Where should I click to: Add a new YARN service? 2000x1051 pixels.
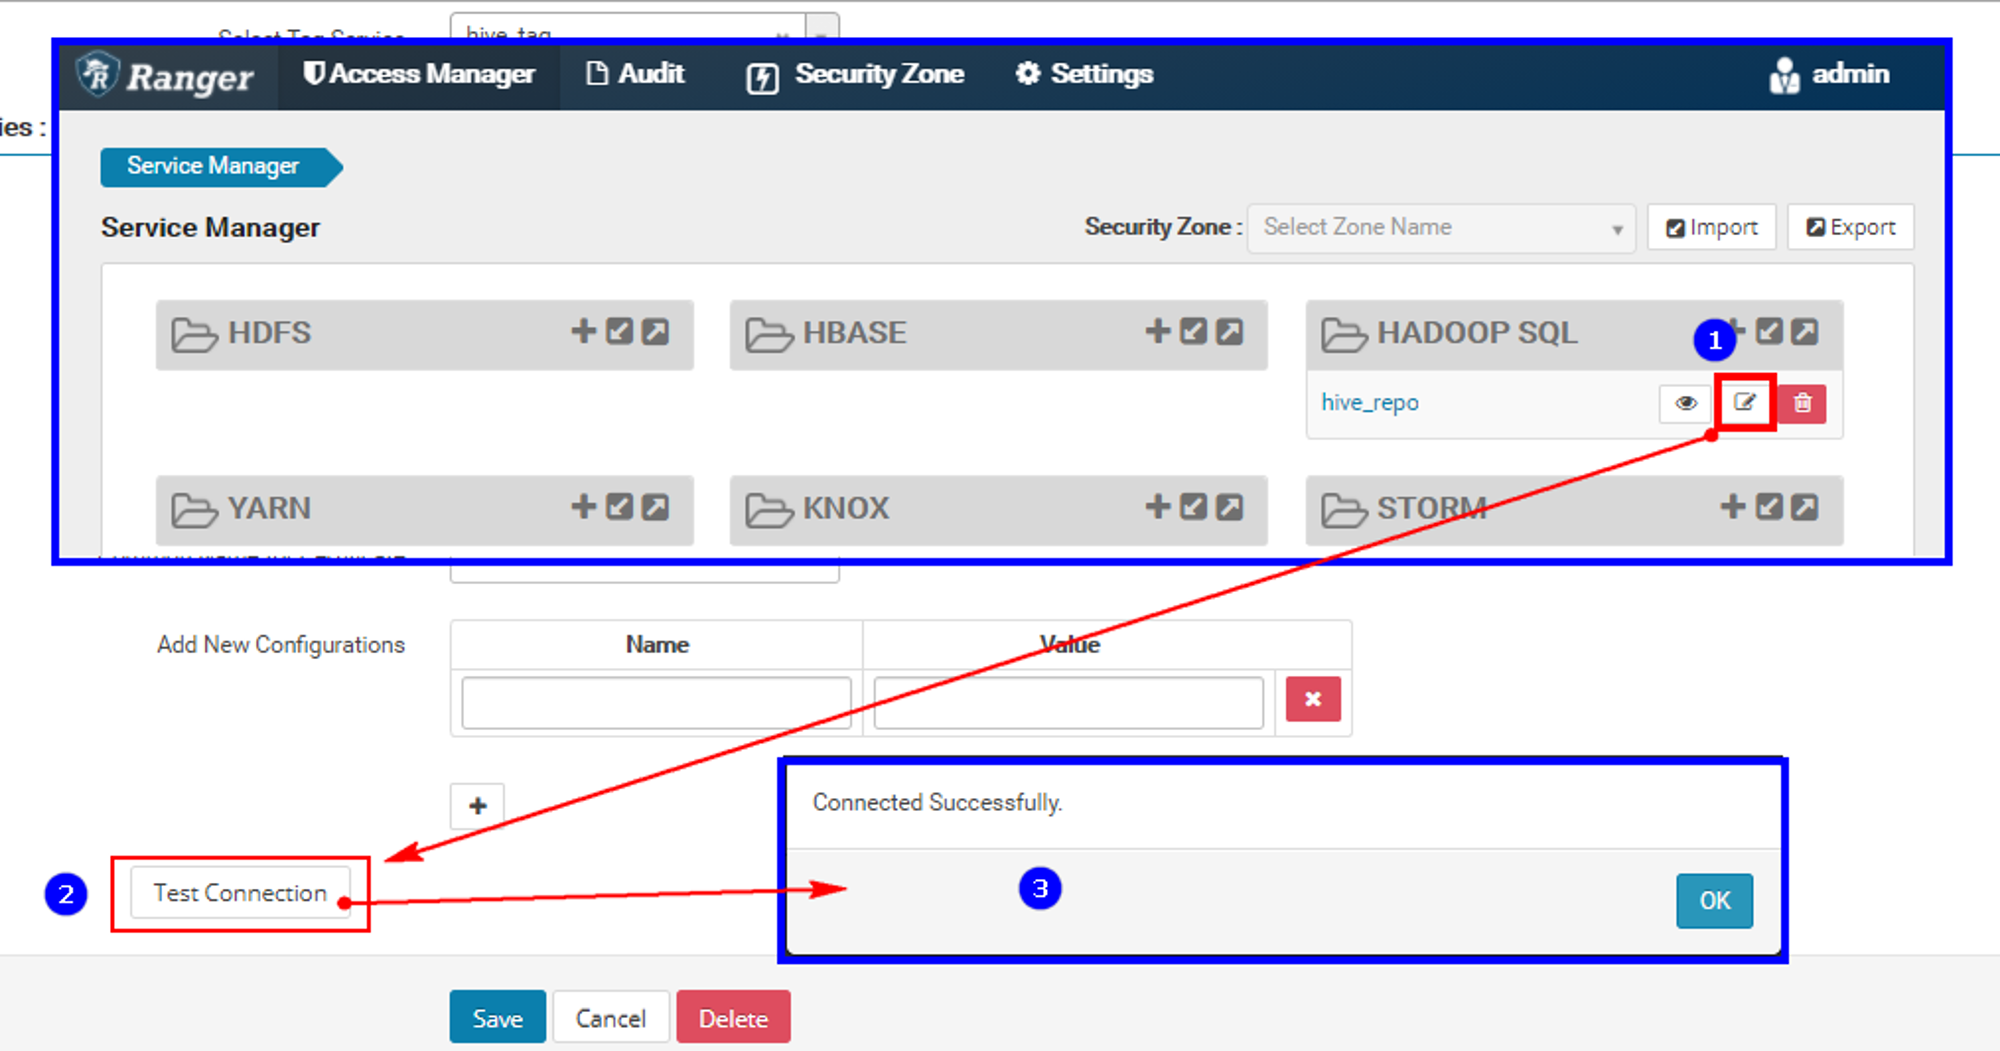point(583,506)
